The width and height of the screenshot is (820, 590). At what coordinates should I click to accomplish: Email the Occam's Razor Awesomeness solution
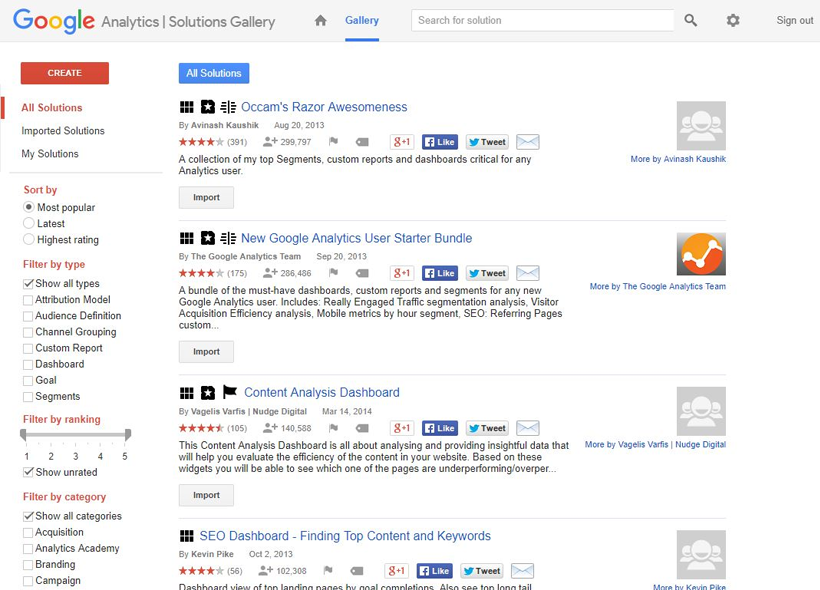click(x=528, y=142)
